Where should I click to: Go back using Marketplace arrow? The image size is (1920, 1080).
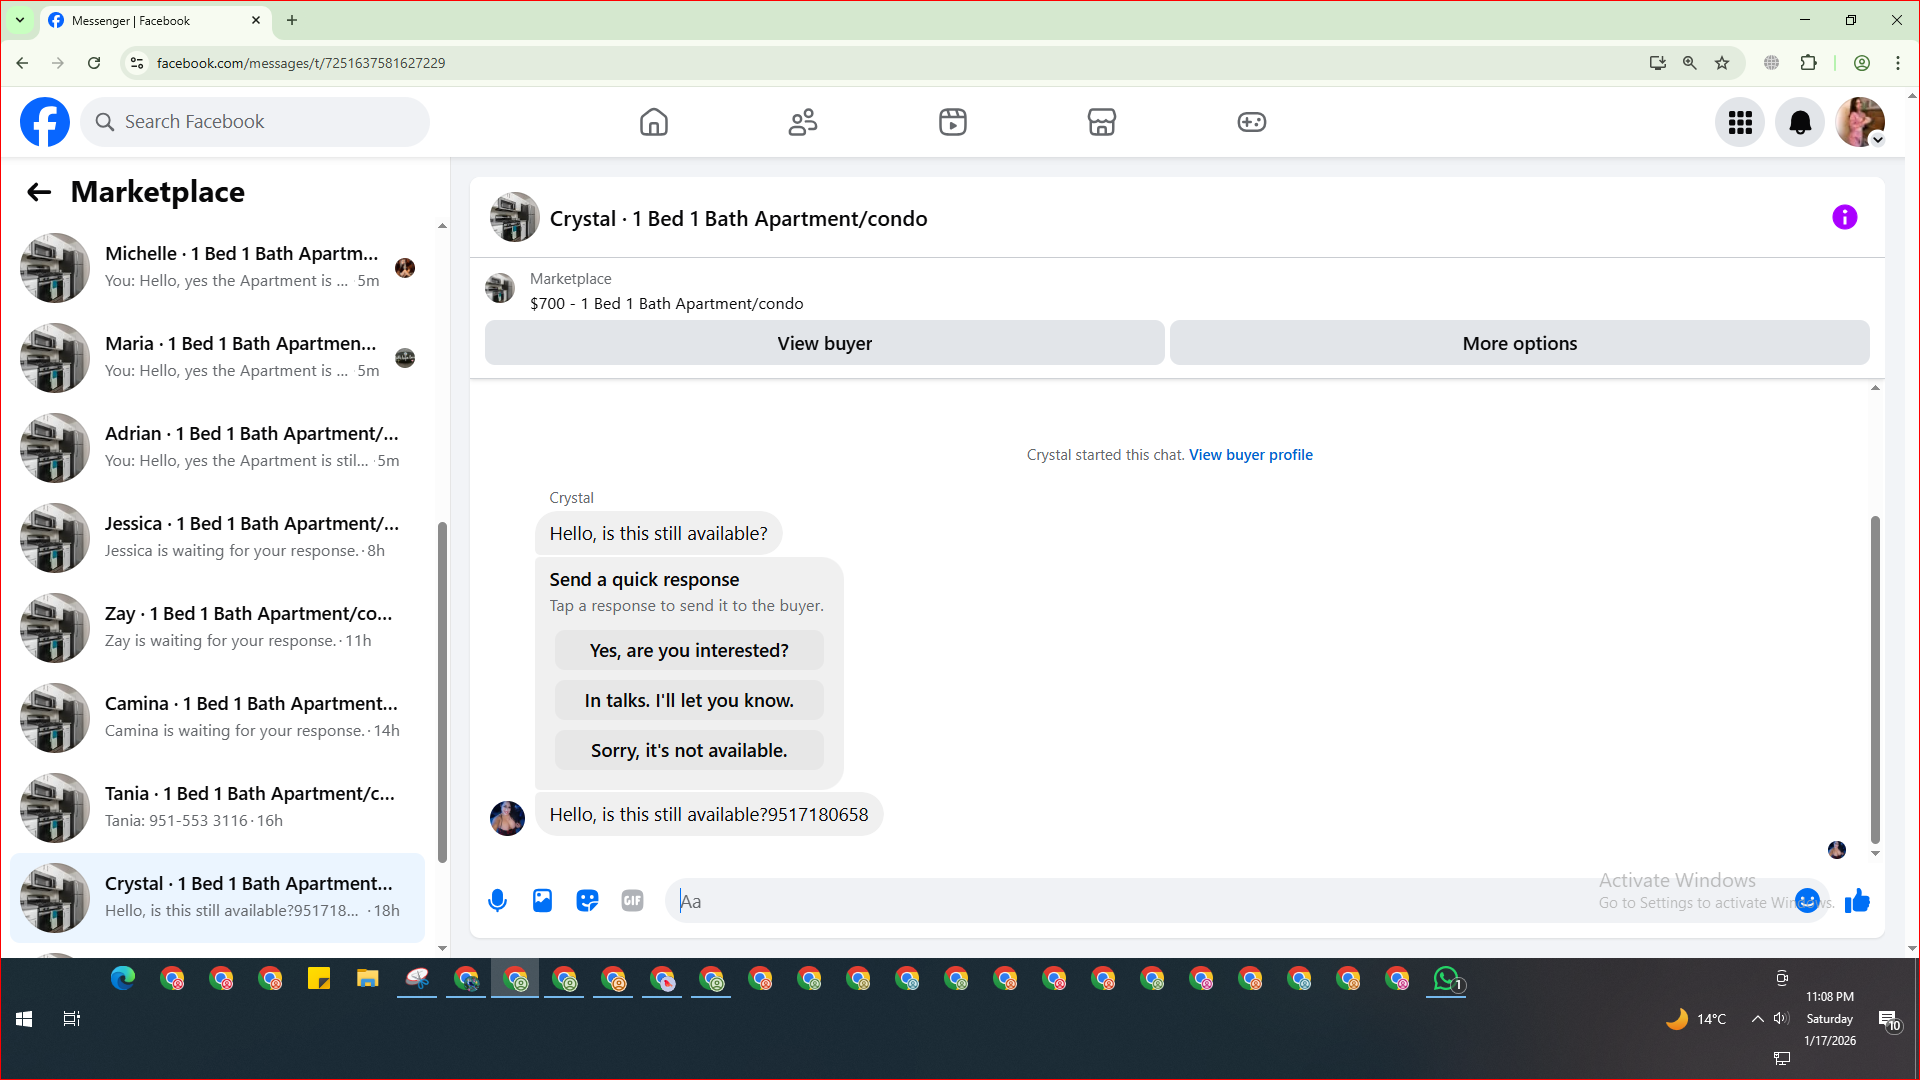39,192
